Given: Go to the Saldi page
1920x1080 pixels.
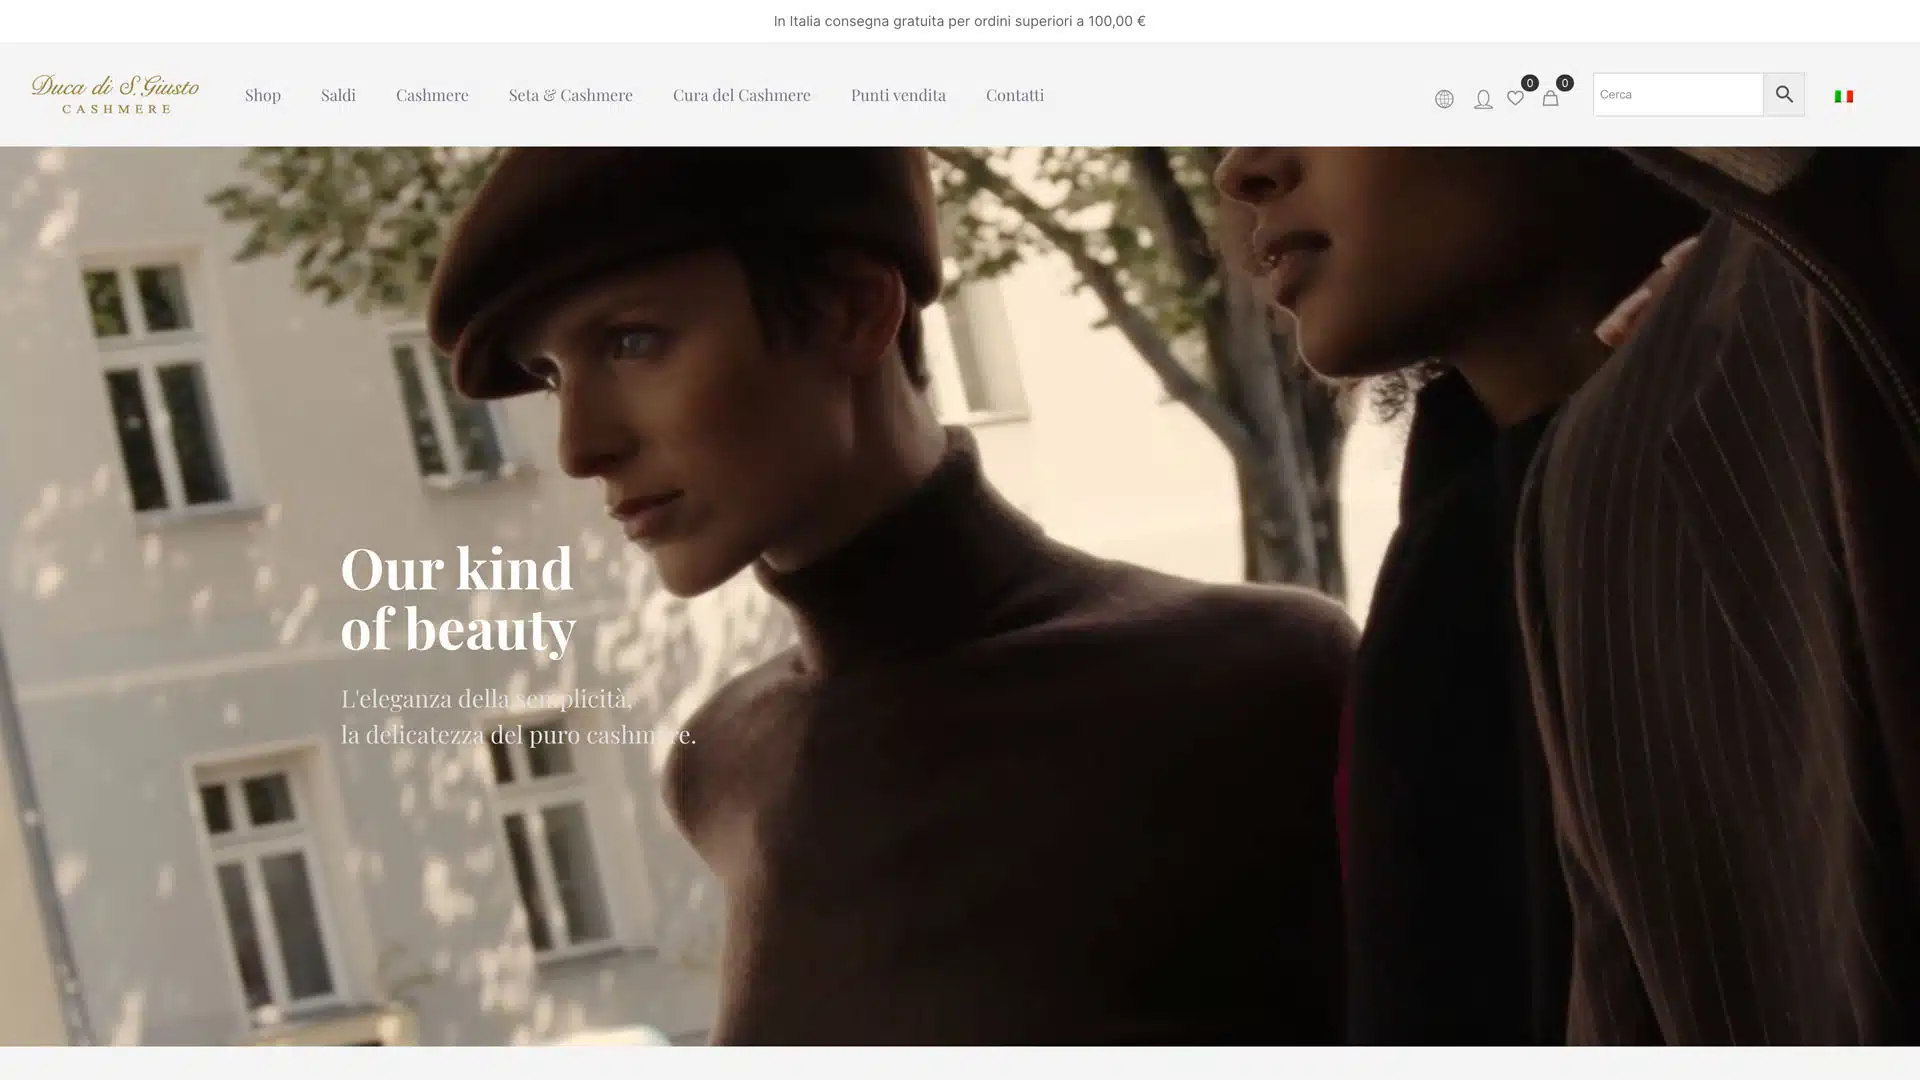Looking at the screenshot, I should (338, 94).
